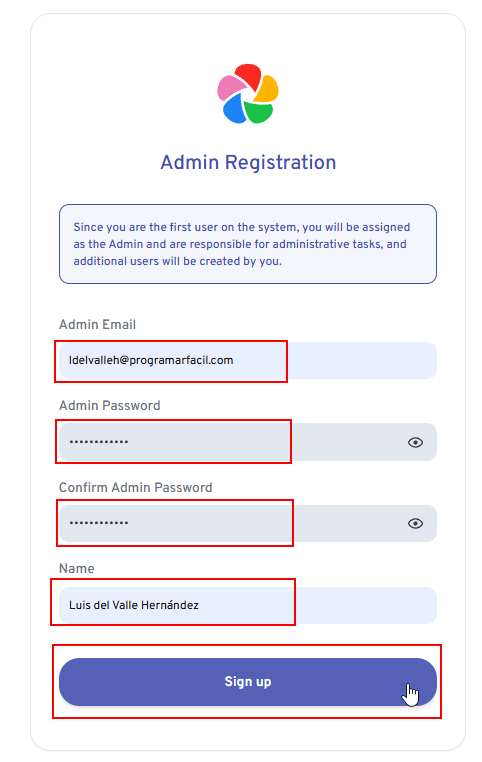
Task: Click the green petal of the logo
Action: click(x=258, y=112)
